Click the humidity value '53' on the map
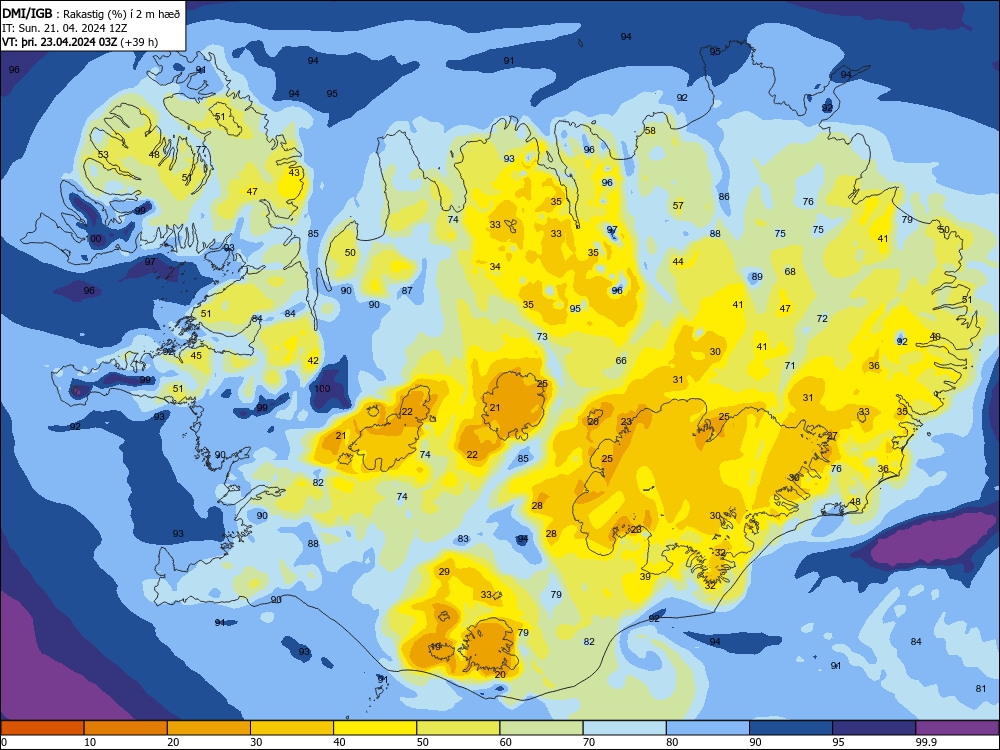The image size is (1000, 750). [x=103, y=154]
